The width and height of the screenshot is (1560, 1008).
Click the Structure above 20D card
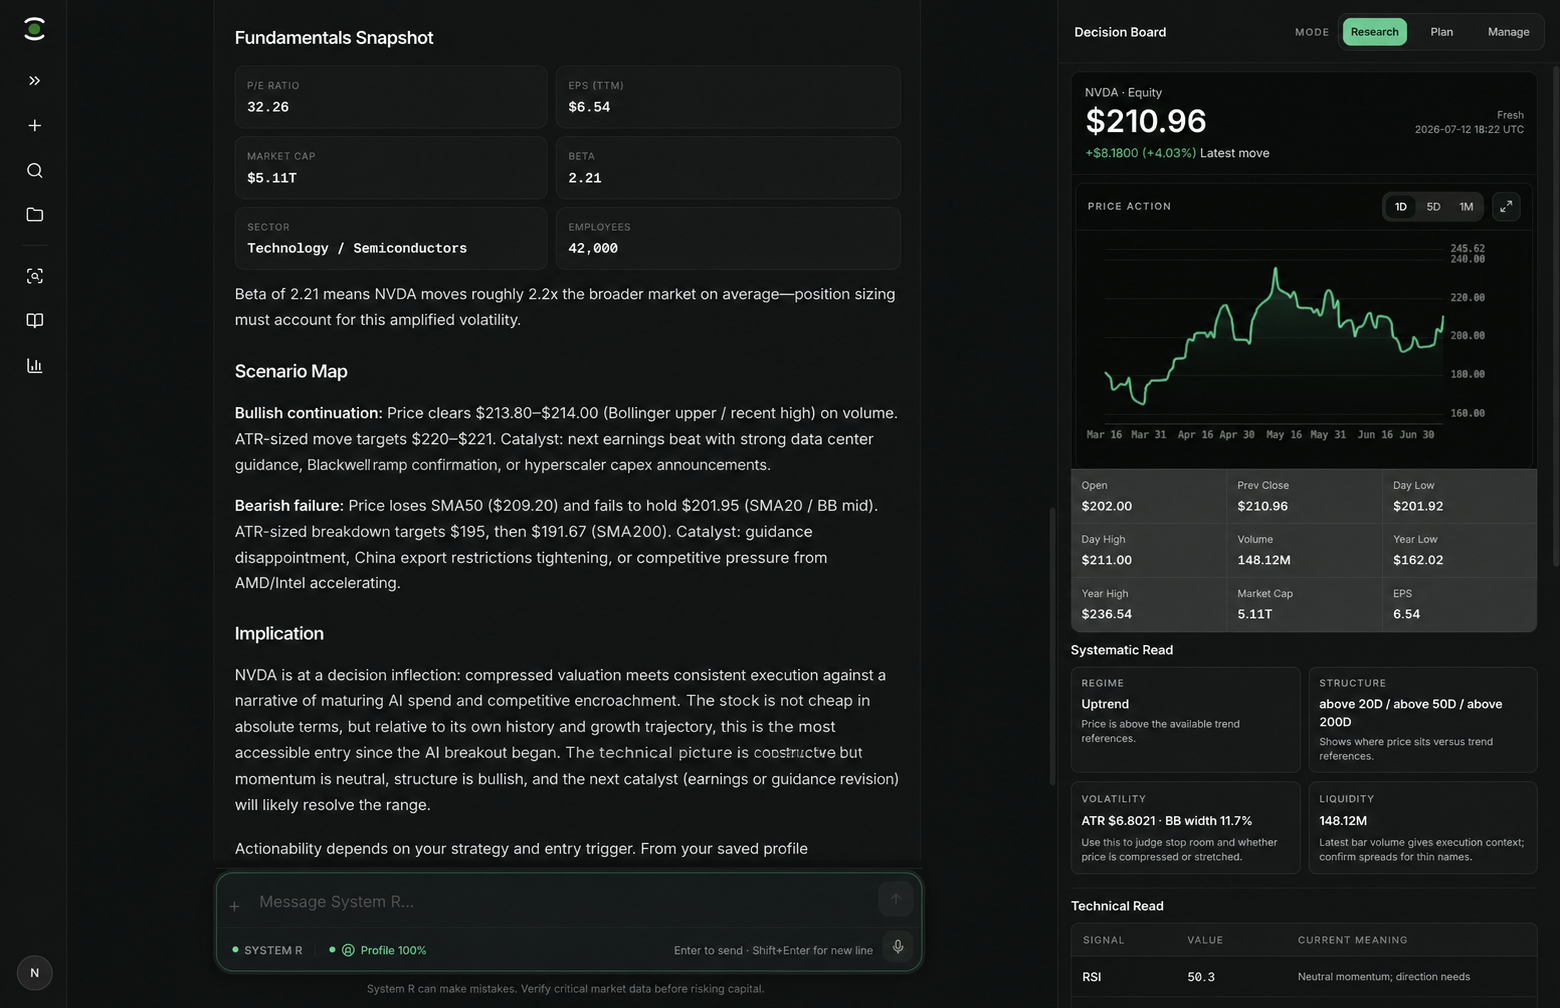(1422, 720)
